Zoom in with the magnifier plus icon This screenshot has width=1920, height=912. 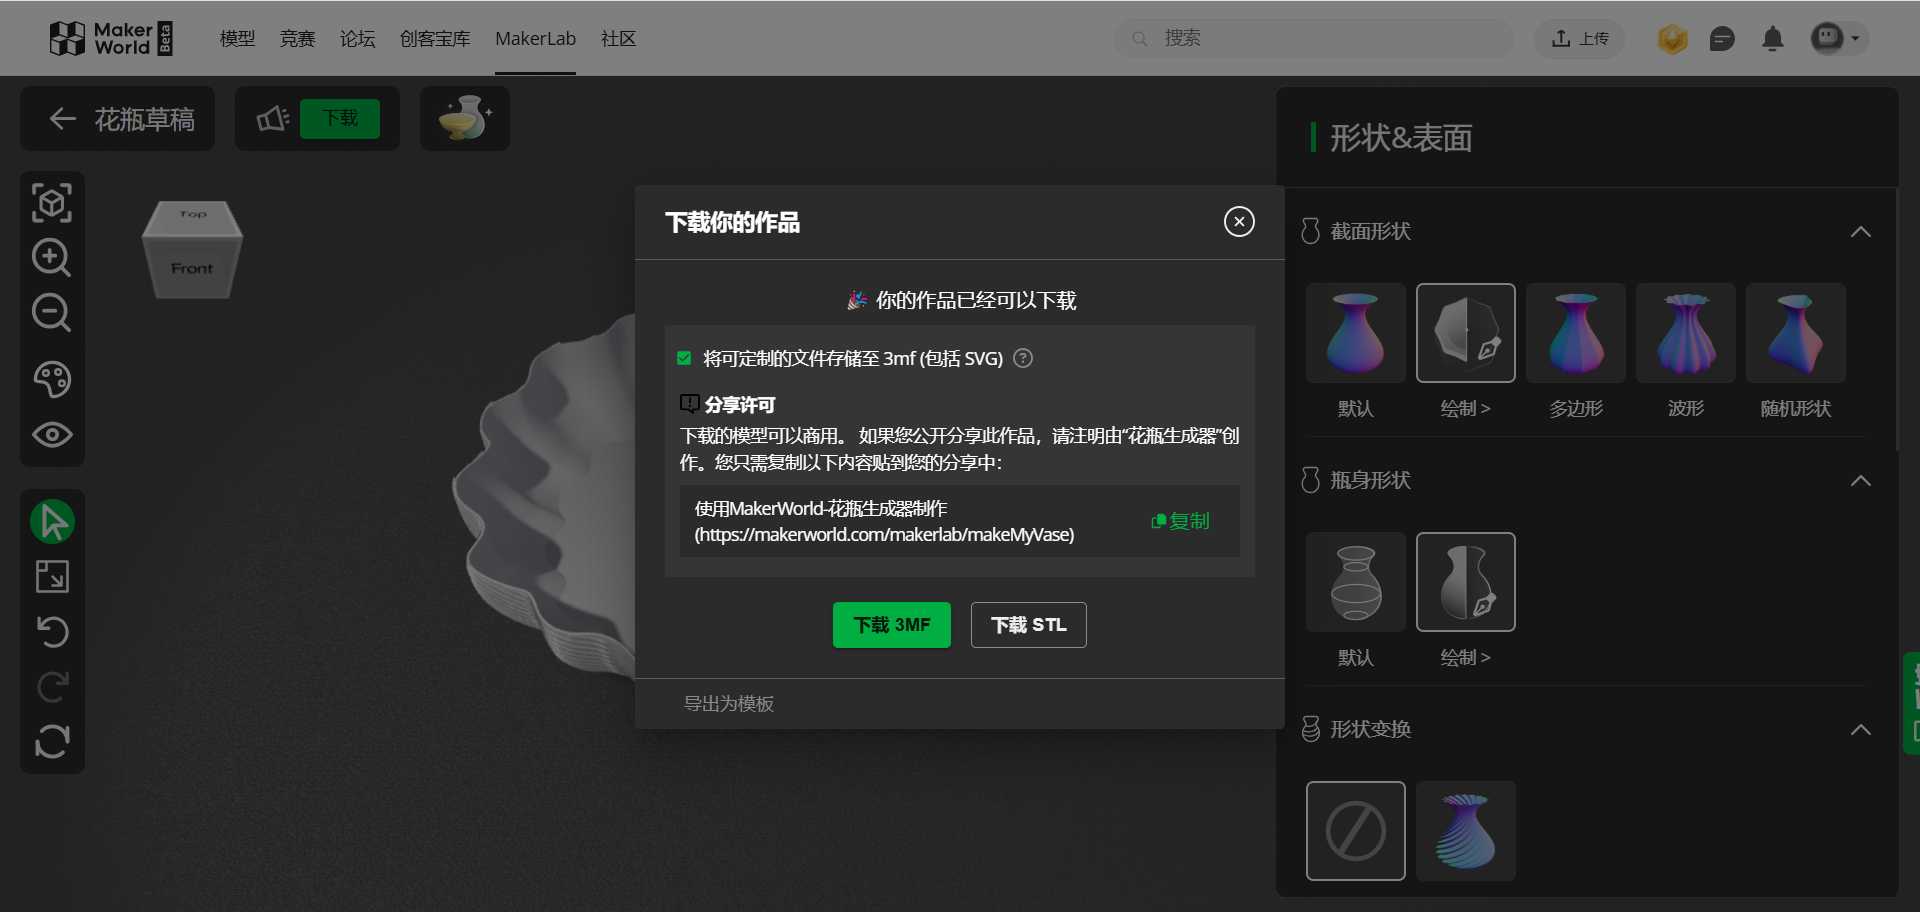click(x=52, y=258)
